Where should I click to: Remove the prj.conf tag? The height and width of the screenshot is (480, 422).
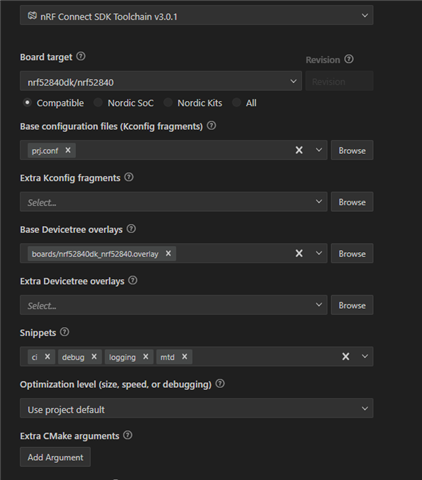pyautogui.click(x=68, y=150)
